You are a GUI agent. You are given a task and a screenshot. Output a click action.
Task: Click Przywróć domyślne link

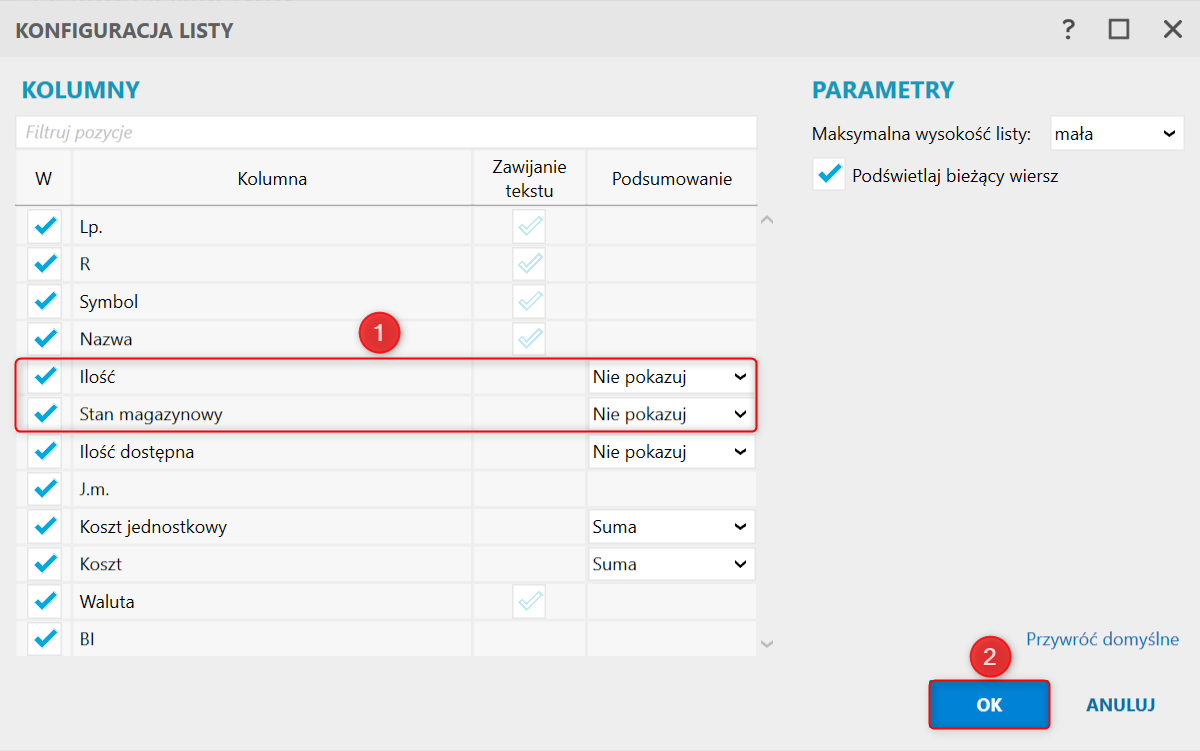1103,639
